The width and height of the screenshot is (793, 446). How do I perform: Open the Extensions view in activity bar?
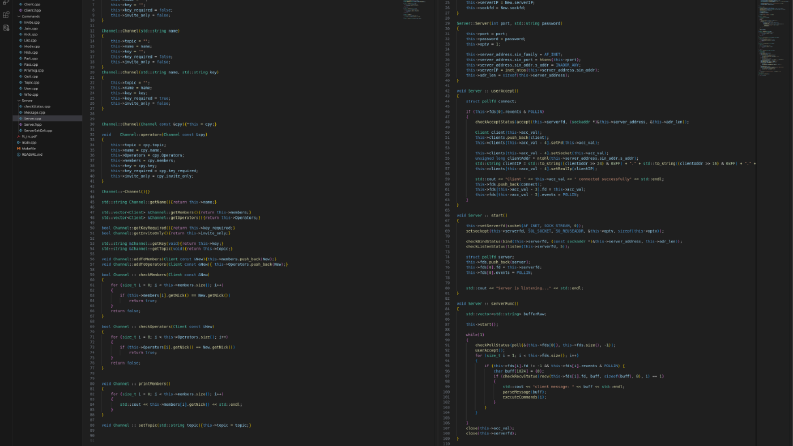(x=6, y=15)
